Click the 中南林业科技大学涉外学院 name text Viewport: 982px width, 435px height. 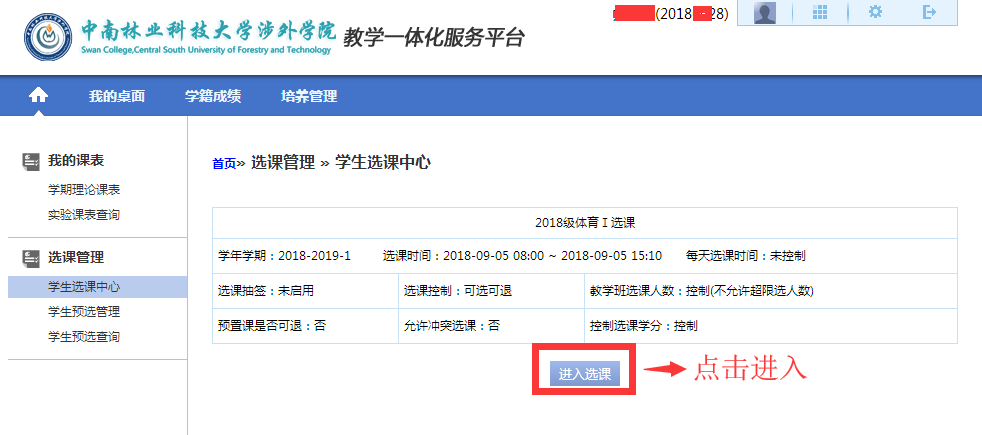pos(209,31)
